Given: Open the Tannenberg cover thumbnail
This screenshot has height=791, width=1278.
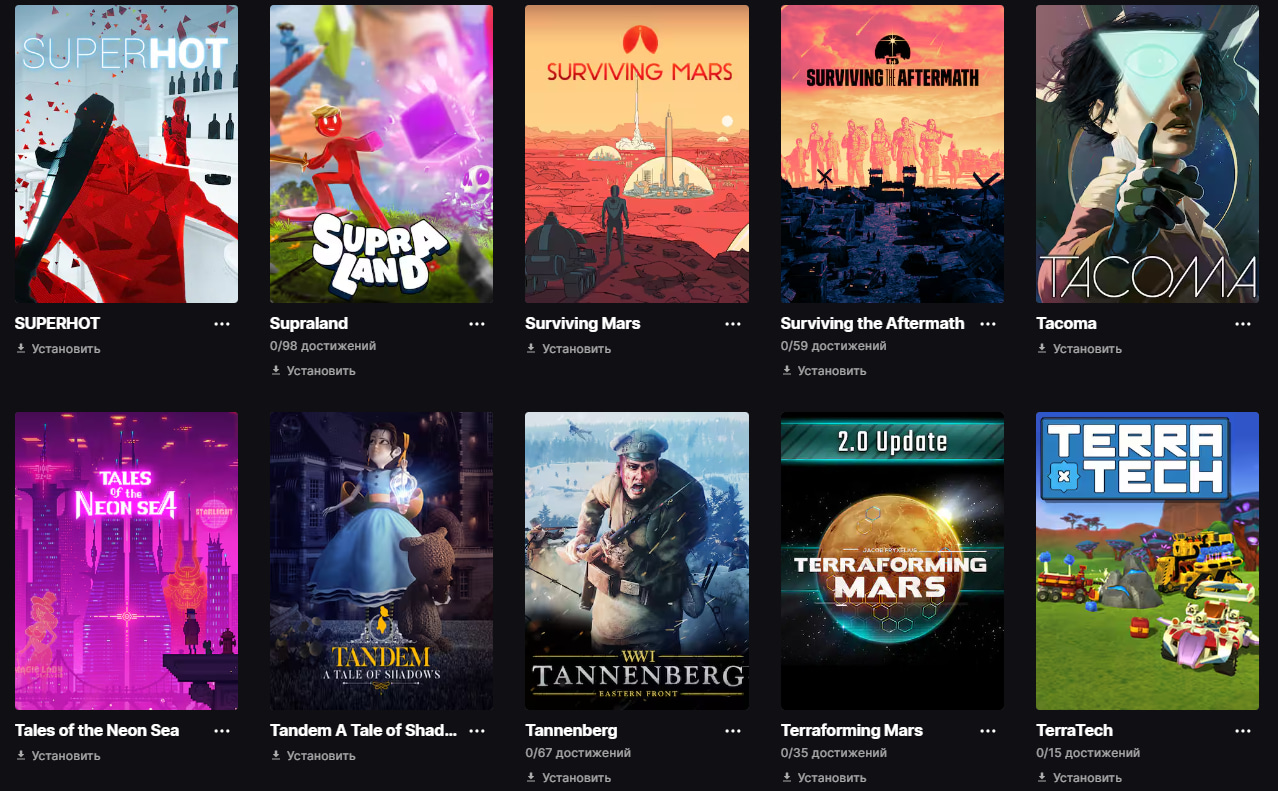Looking at the screenshot, I should click(x=637, y=561).
